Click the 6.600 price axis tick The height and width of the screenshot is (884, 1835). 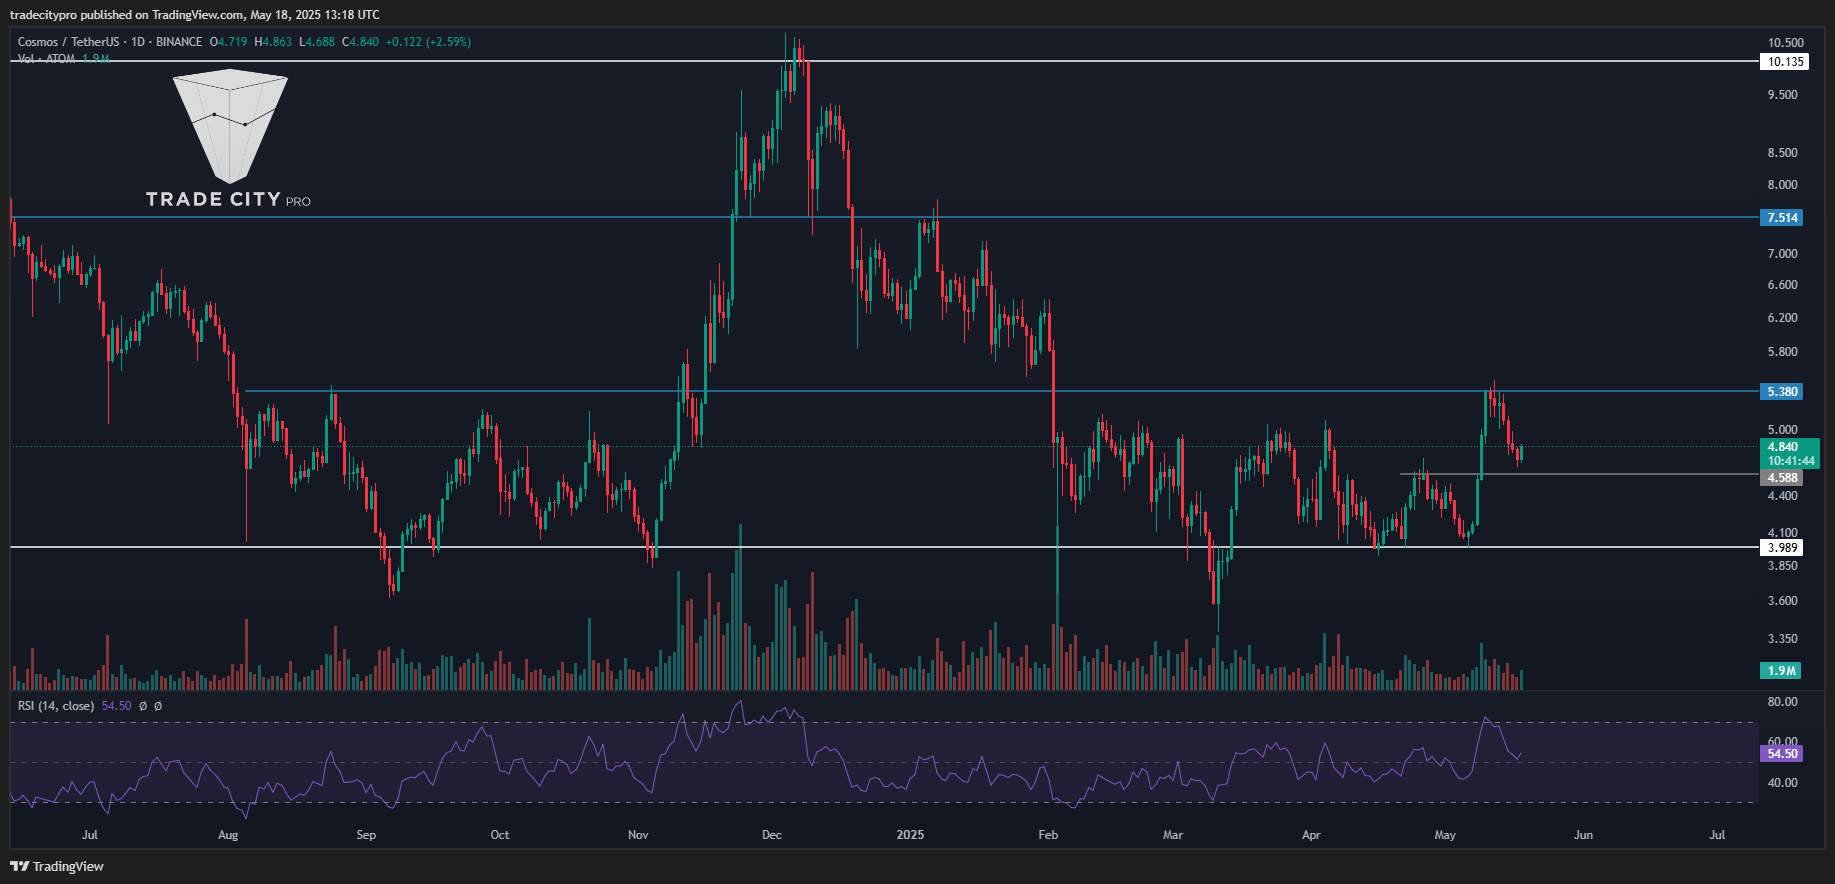point(1783,285)
